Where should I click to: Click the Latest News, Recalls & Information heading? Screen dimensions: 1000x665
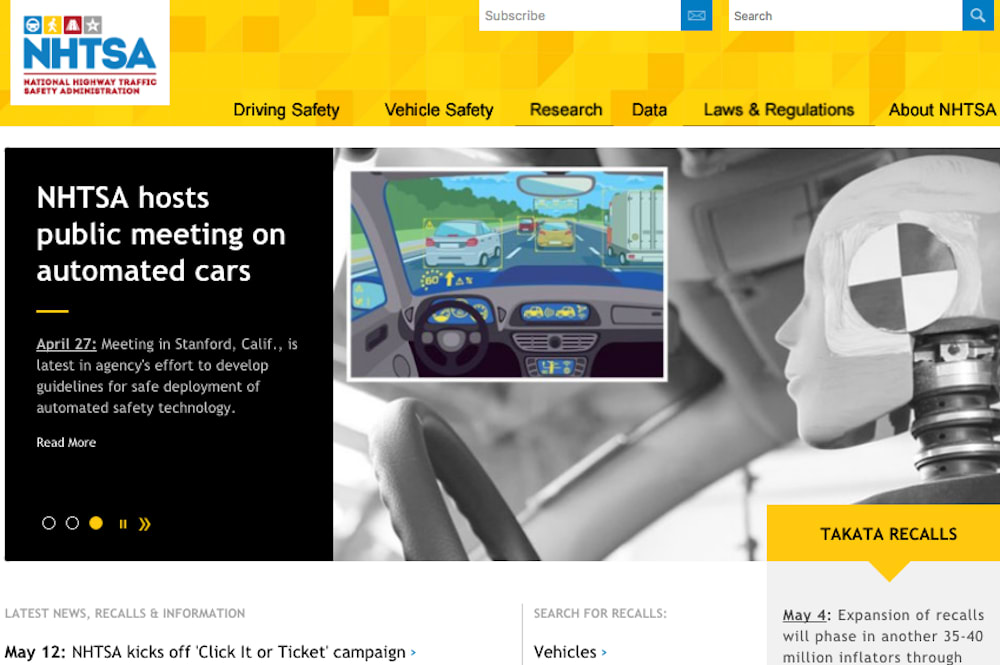(x=125, y=613)
